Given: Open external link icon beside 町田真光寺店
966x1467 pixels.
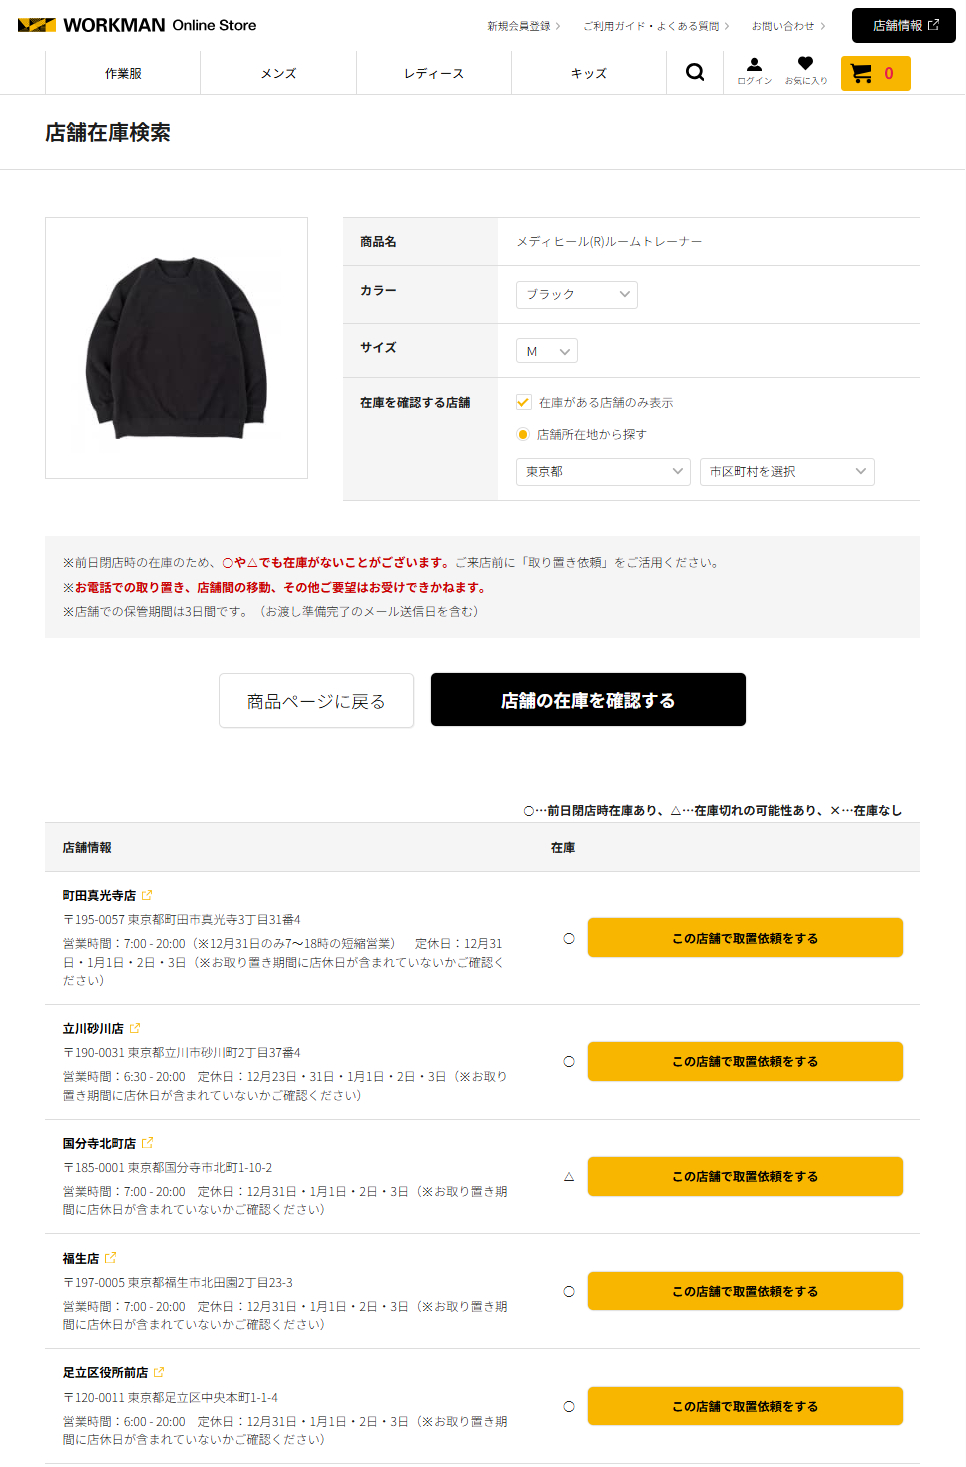Looking at the screenshot, I should (147, 895).
